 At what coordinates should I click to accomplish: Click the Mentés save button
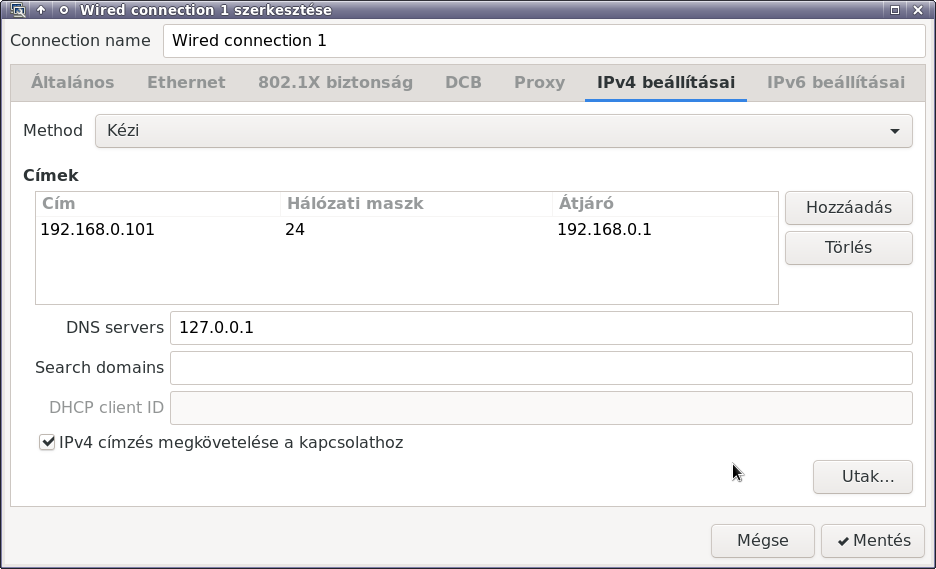[x=873, y=541]
